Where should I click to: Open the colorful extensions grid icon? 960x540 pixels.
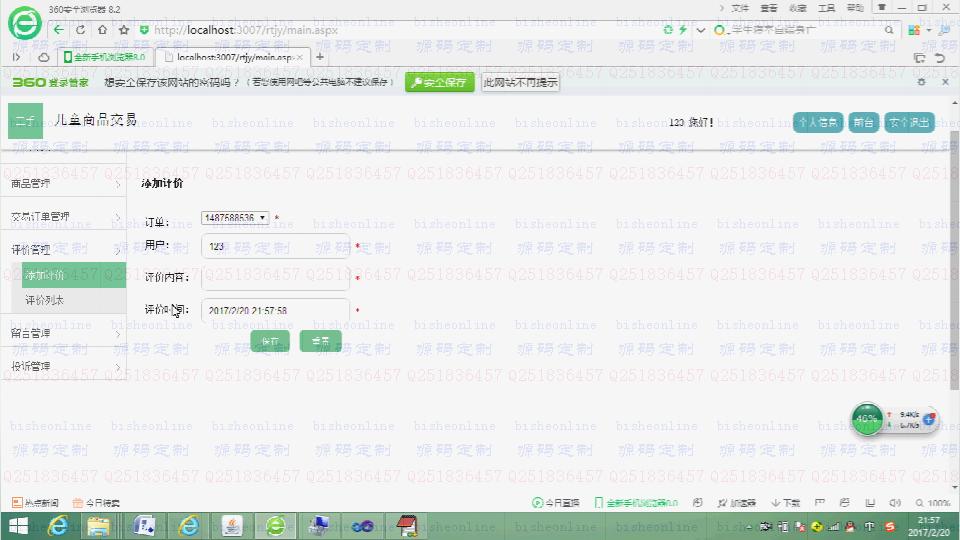(914, 29)
